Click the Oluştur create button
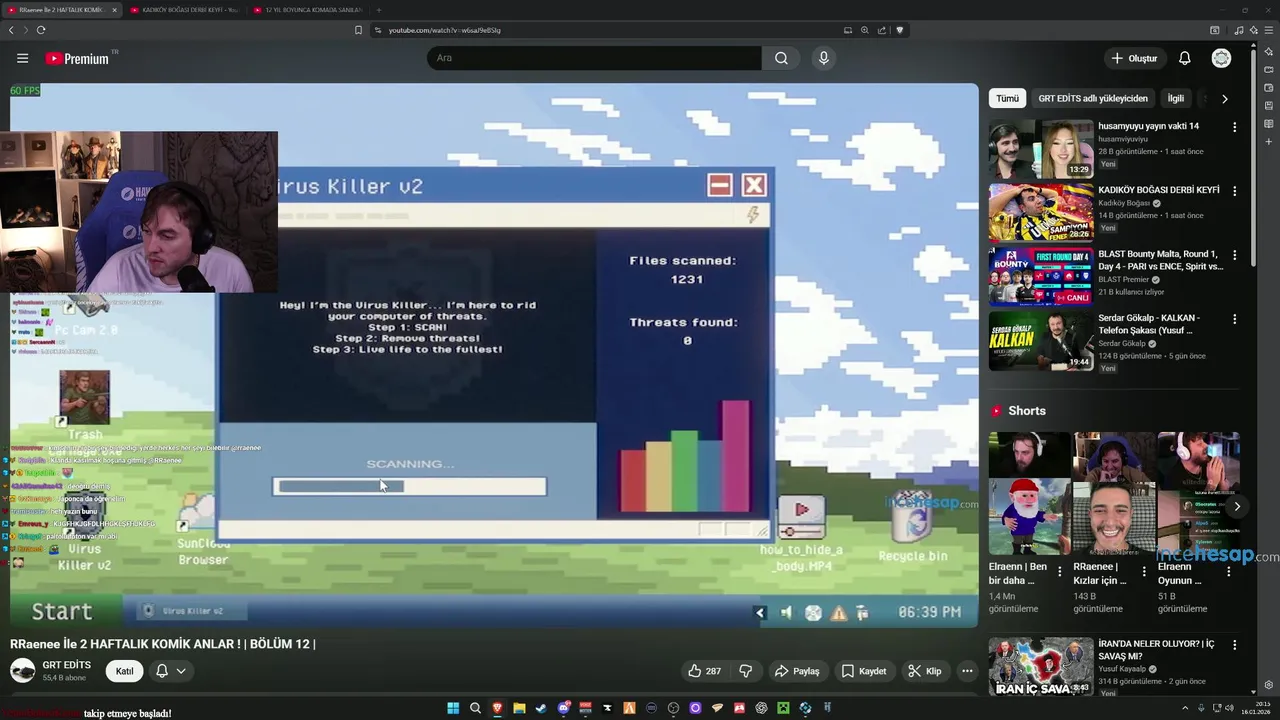 click(1134, 58)
